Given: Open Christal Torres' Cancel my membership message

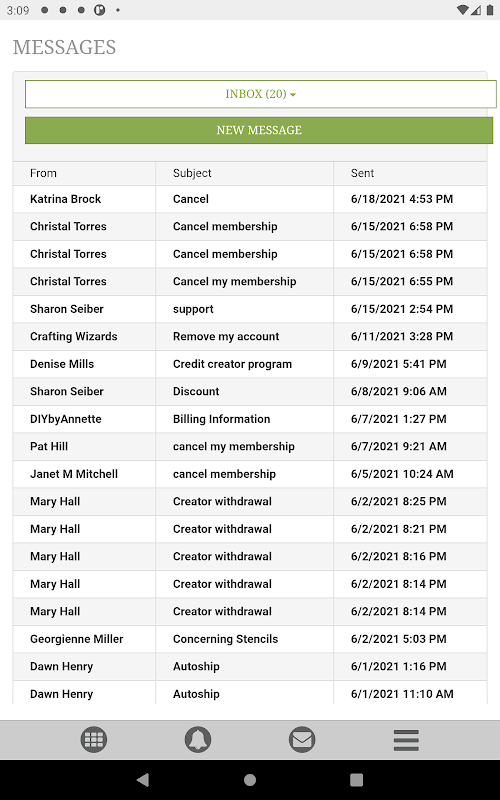Looking at the screenshot, I should tap(250, 282).
